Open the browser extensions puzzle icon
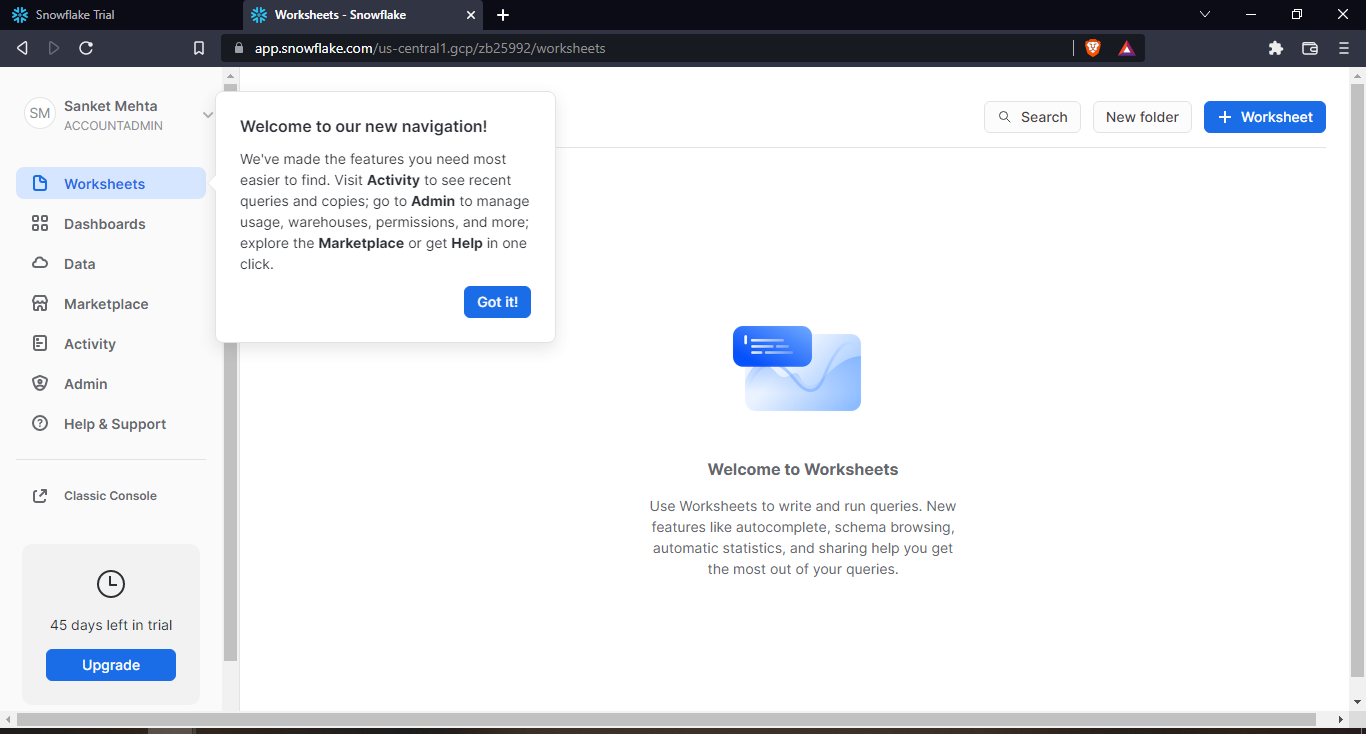Viewport: 1366px width, 734px height. (1275, 48)
